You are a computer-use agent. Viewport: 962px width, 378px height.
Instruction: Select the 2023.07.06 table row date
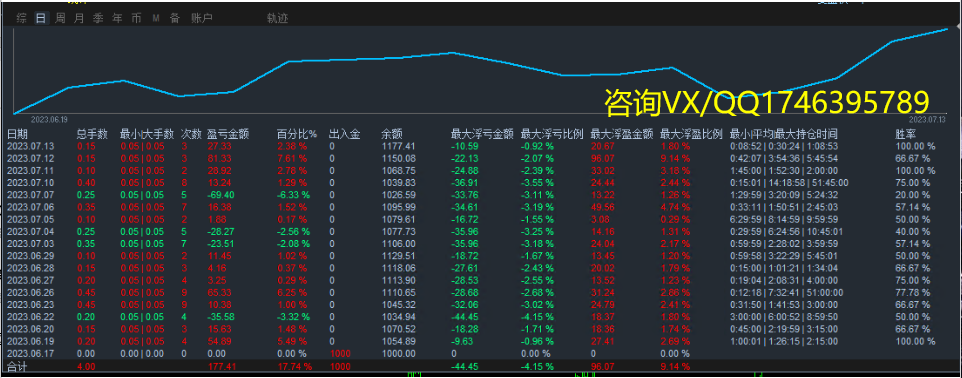31,207
